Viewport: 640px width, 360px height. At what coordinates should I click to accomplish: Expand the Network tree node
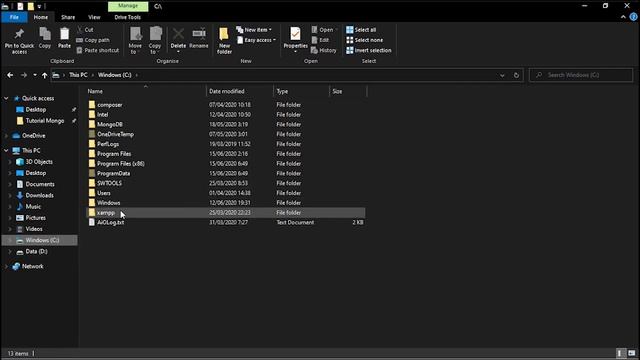tap(6, 266)
